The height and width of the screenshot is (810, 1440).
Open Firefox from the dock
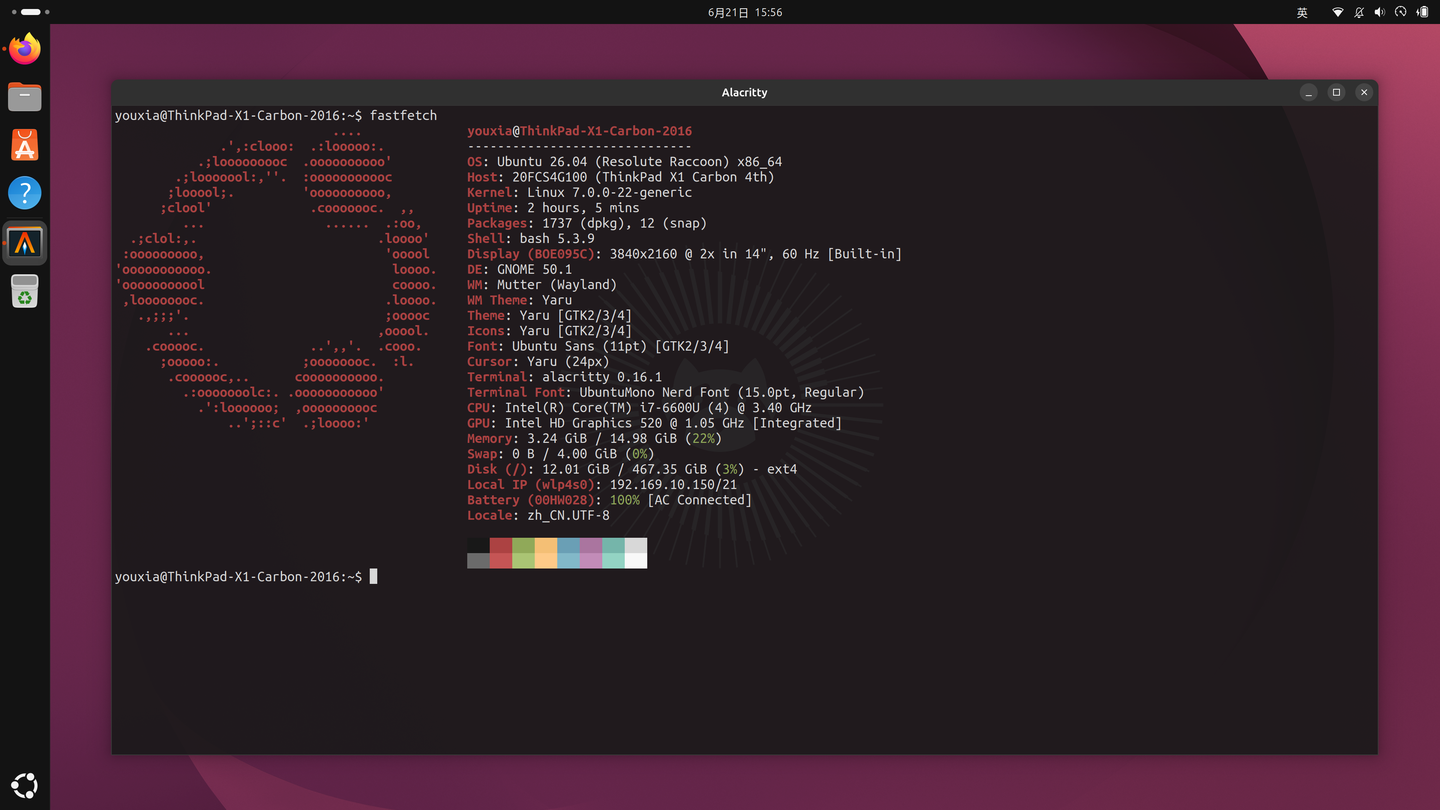(x=25, y=48)
